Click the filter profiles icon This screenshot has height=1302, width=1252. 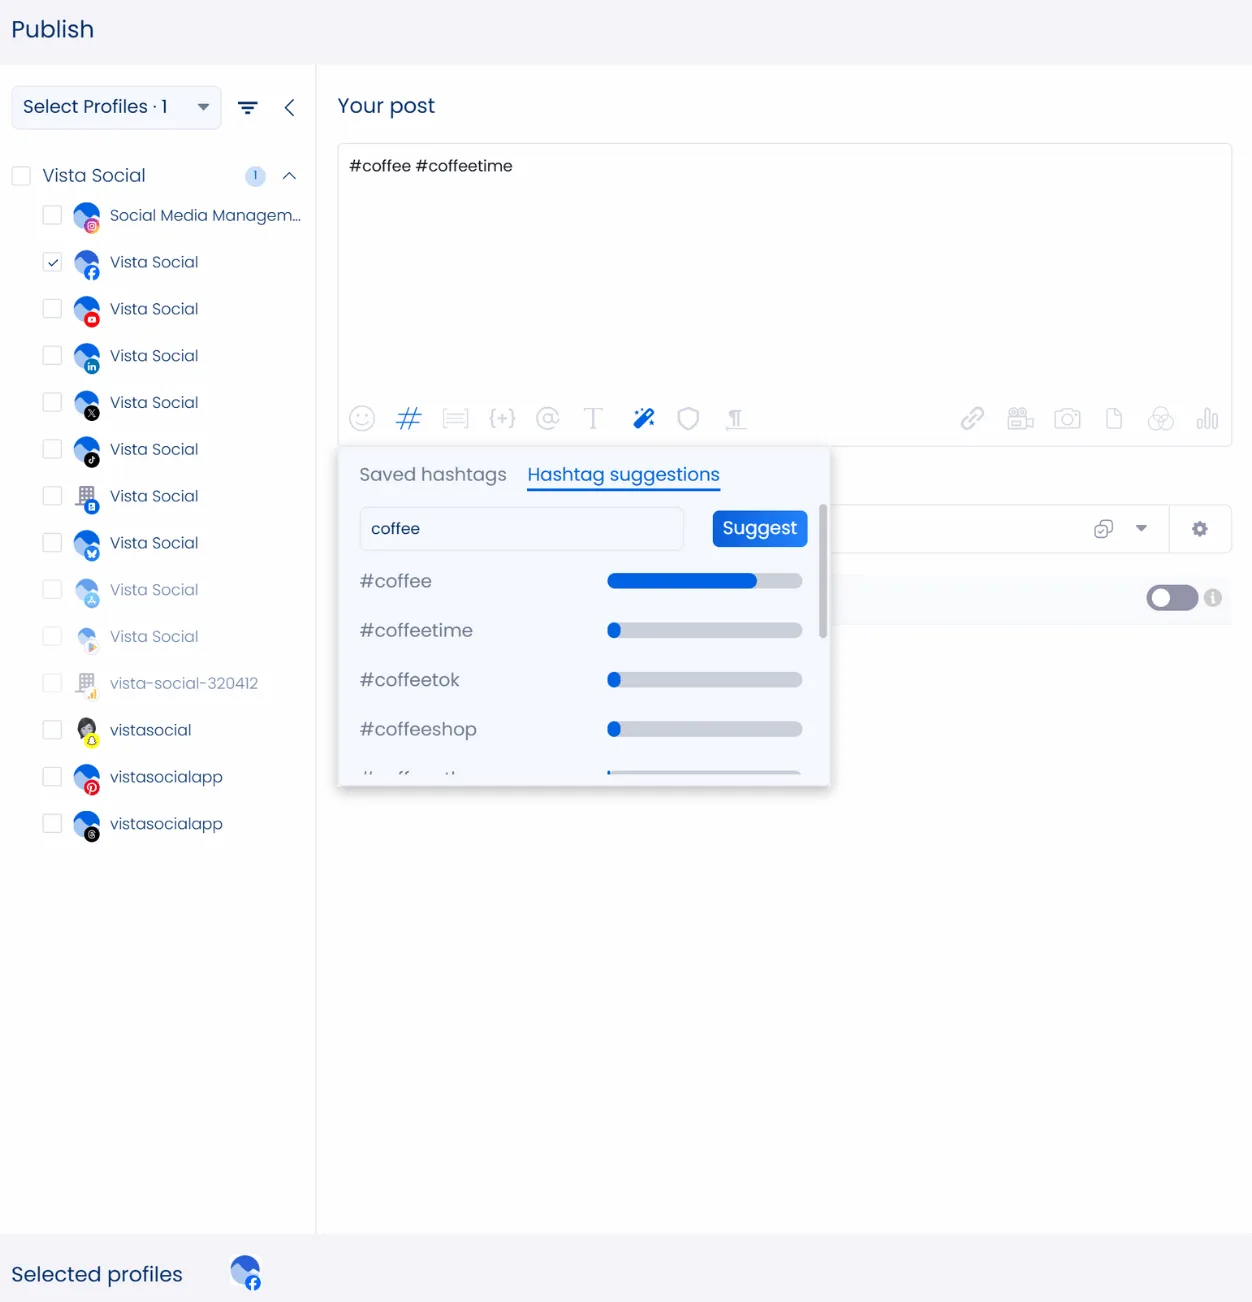point(248,107)
